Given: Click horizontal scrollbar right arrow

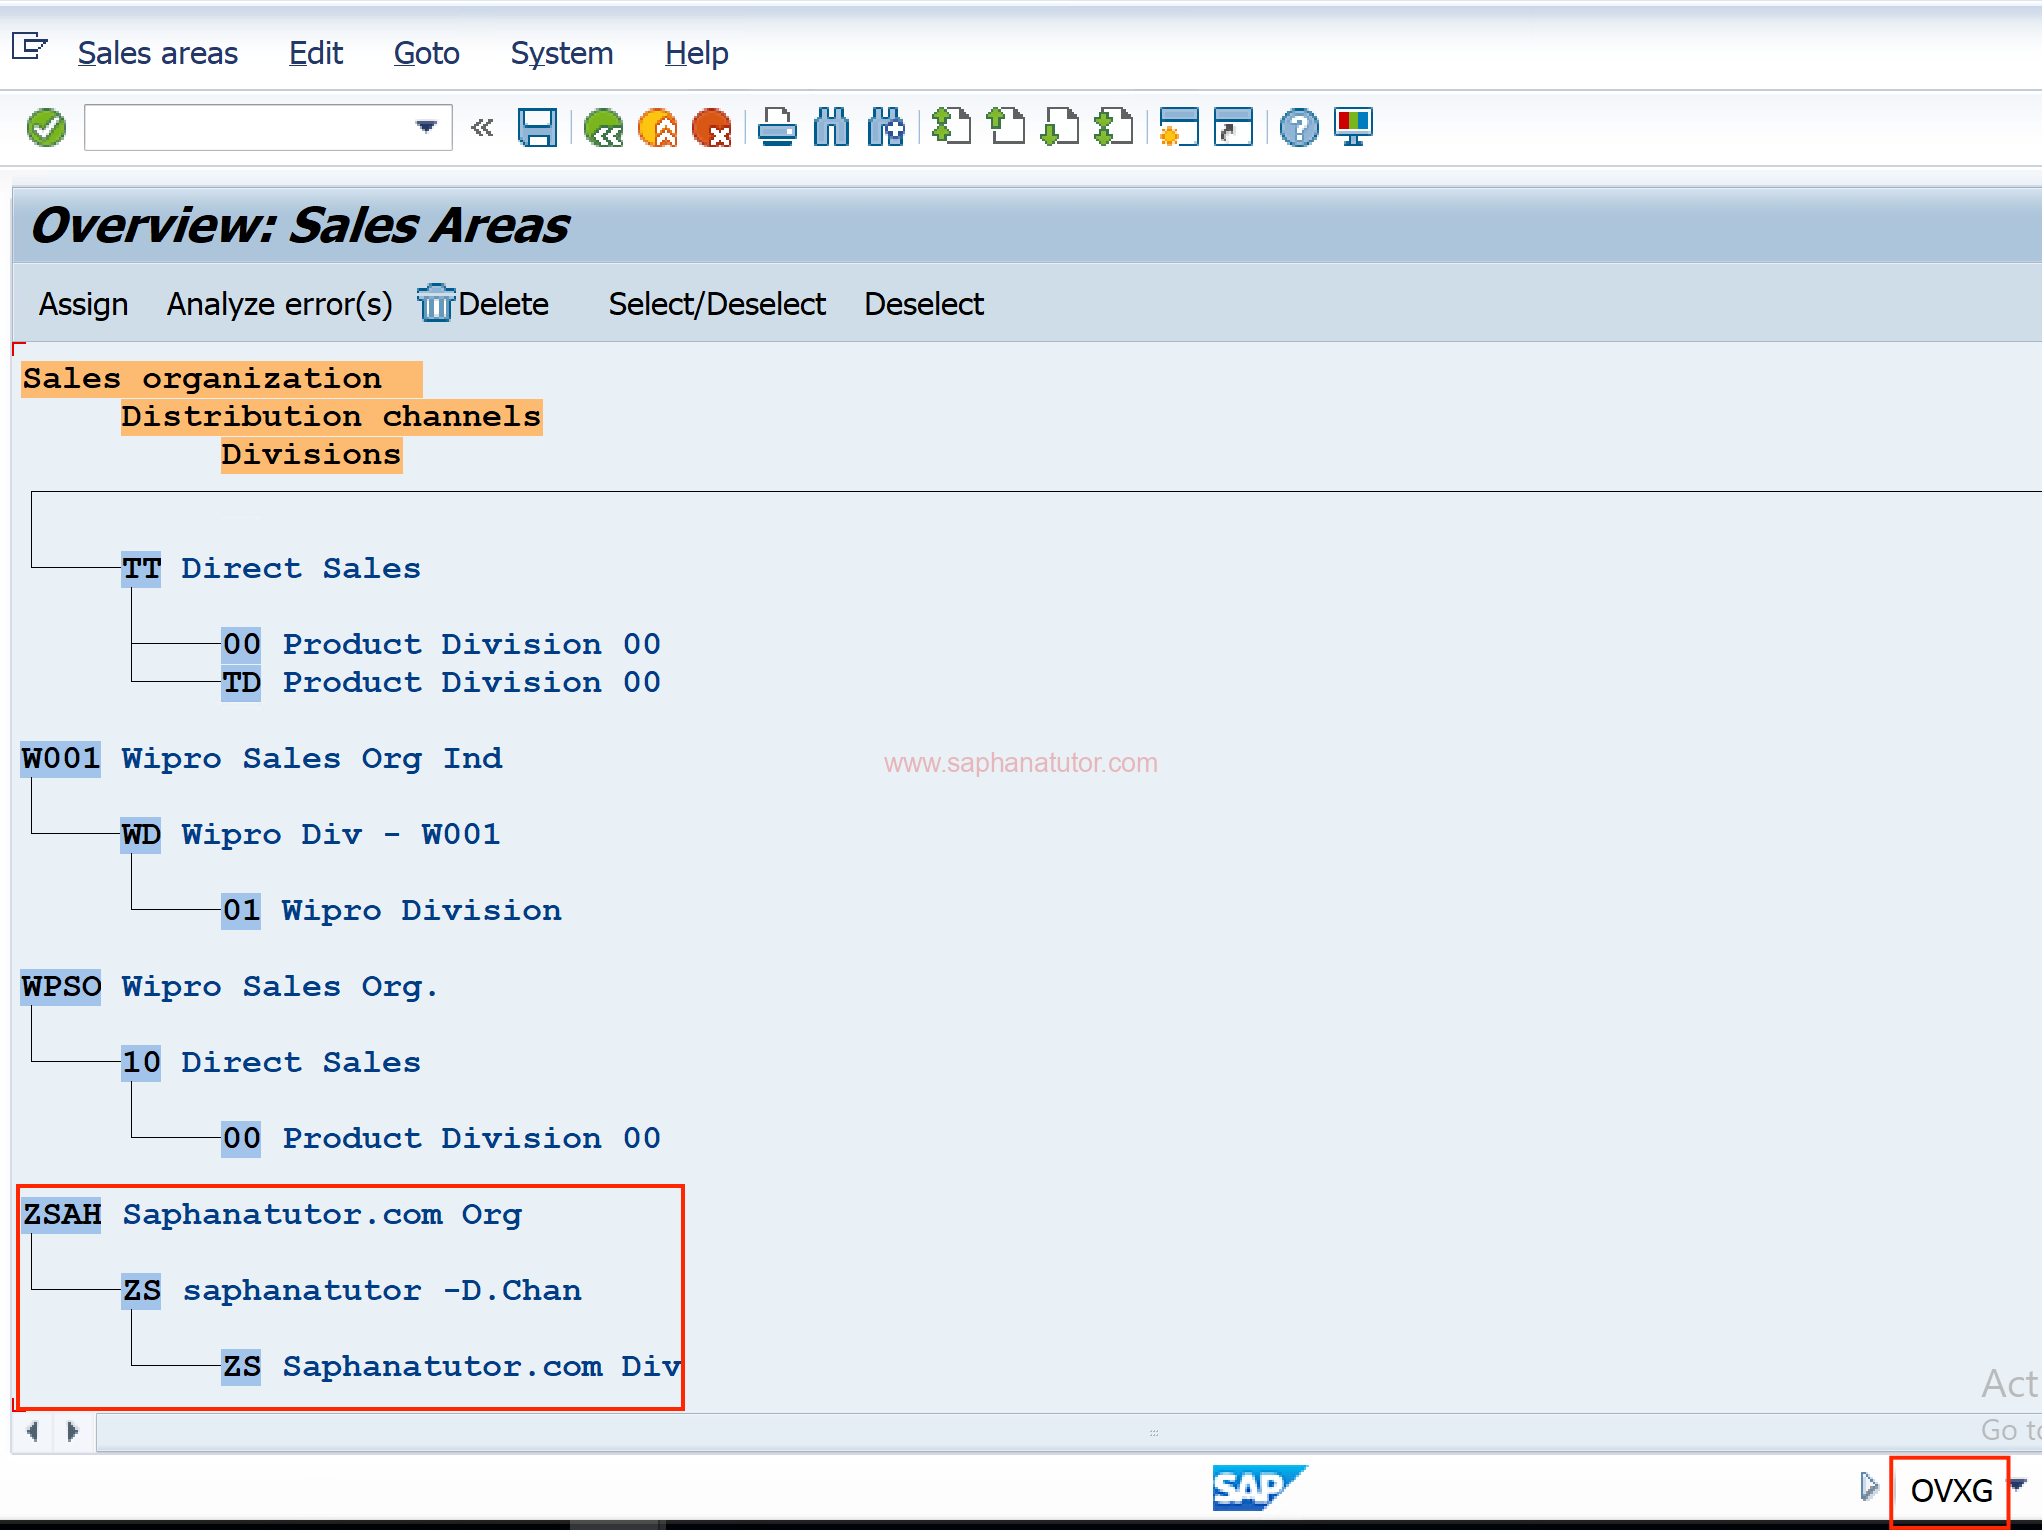Looking at the screenshot, I should 72,1431.
